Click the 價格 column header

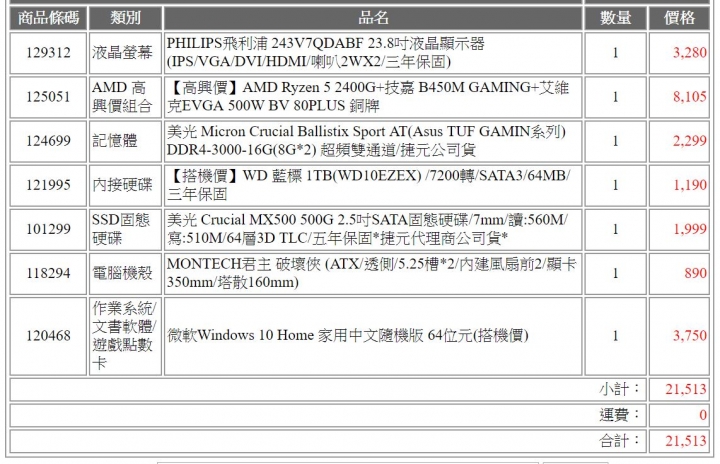point(679,18)
